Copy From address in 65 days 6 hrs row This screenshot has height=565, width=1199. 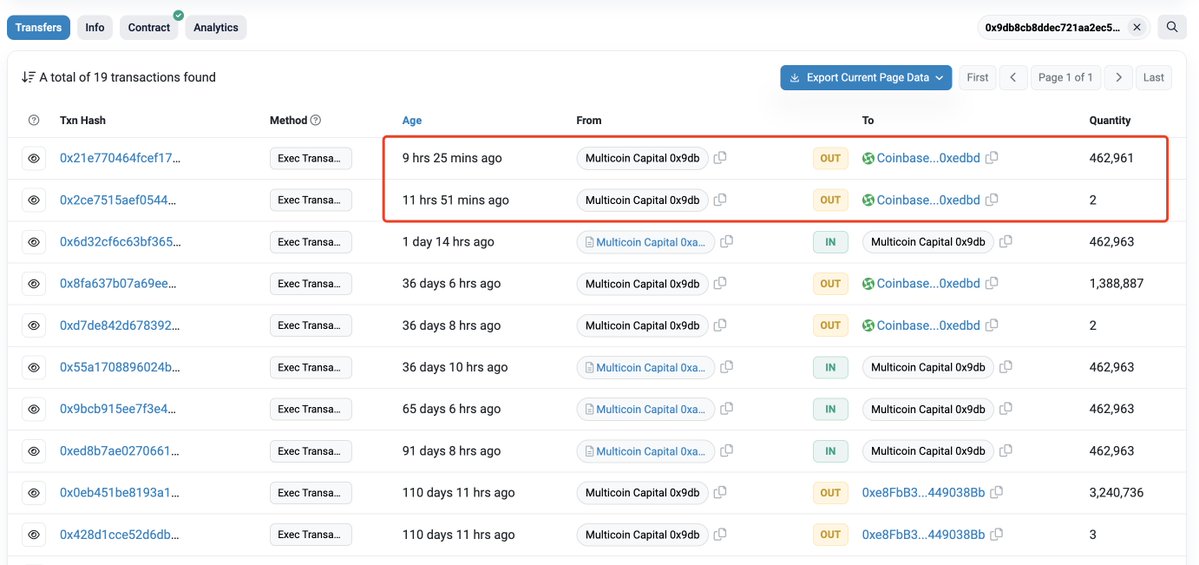click(x=726, y=409)
